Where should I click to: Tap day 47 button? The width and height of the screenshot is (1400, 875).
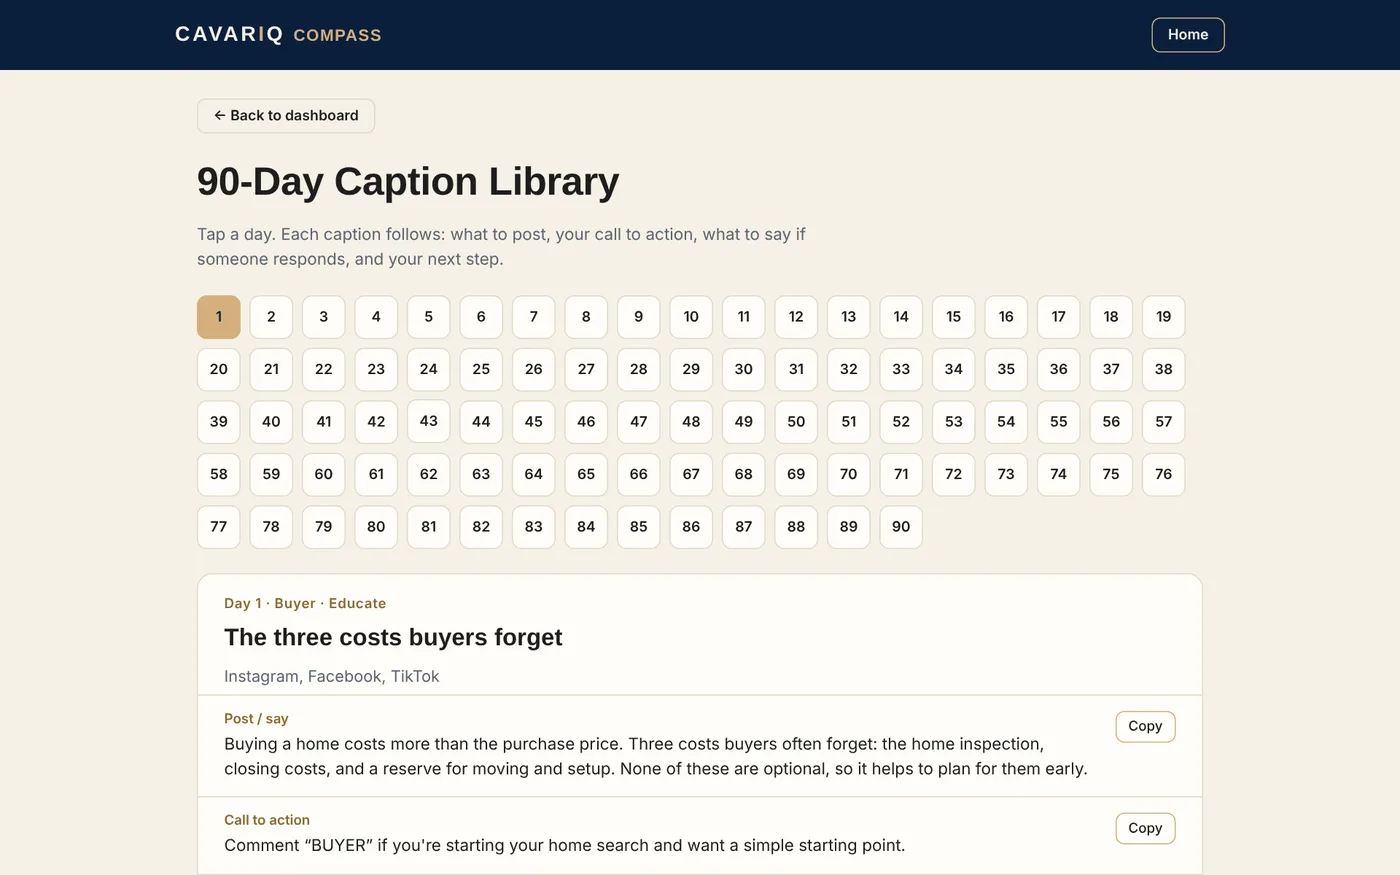click(639, 422)
